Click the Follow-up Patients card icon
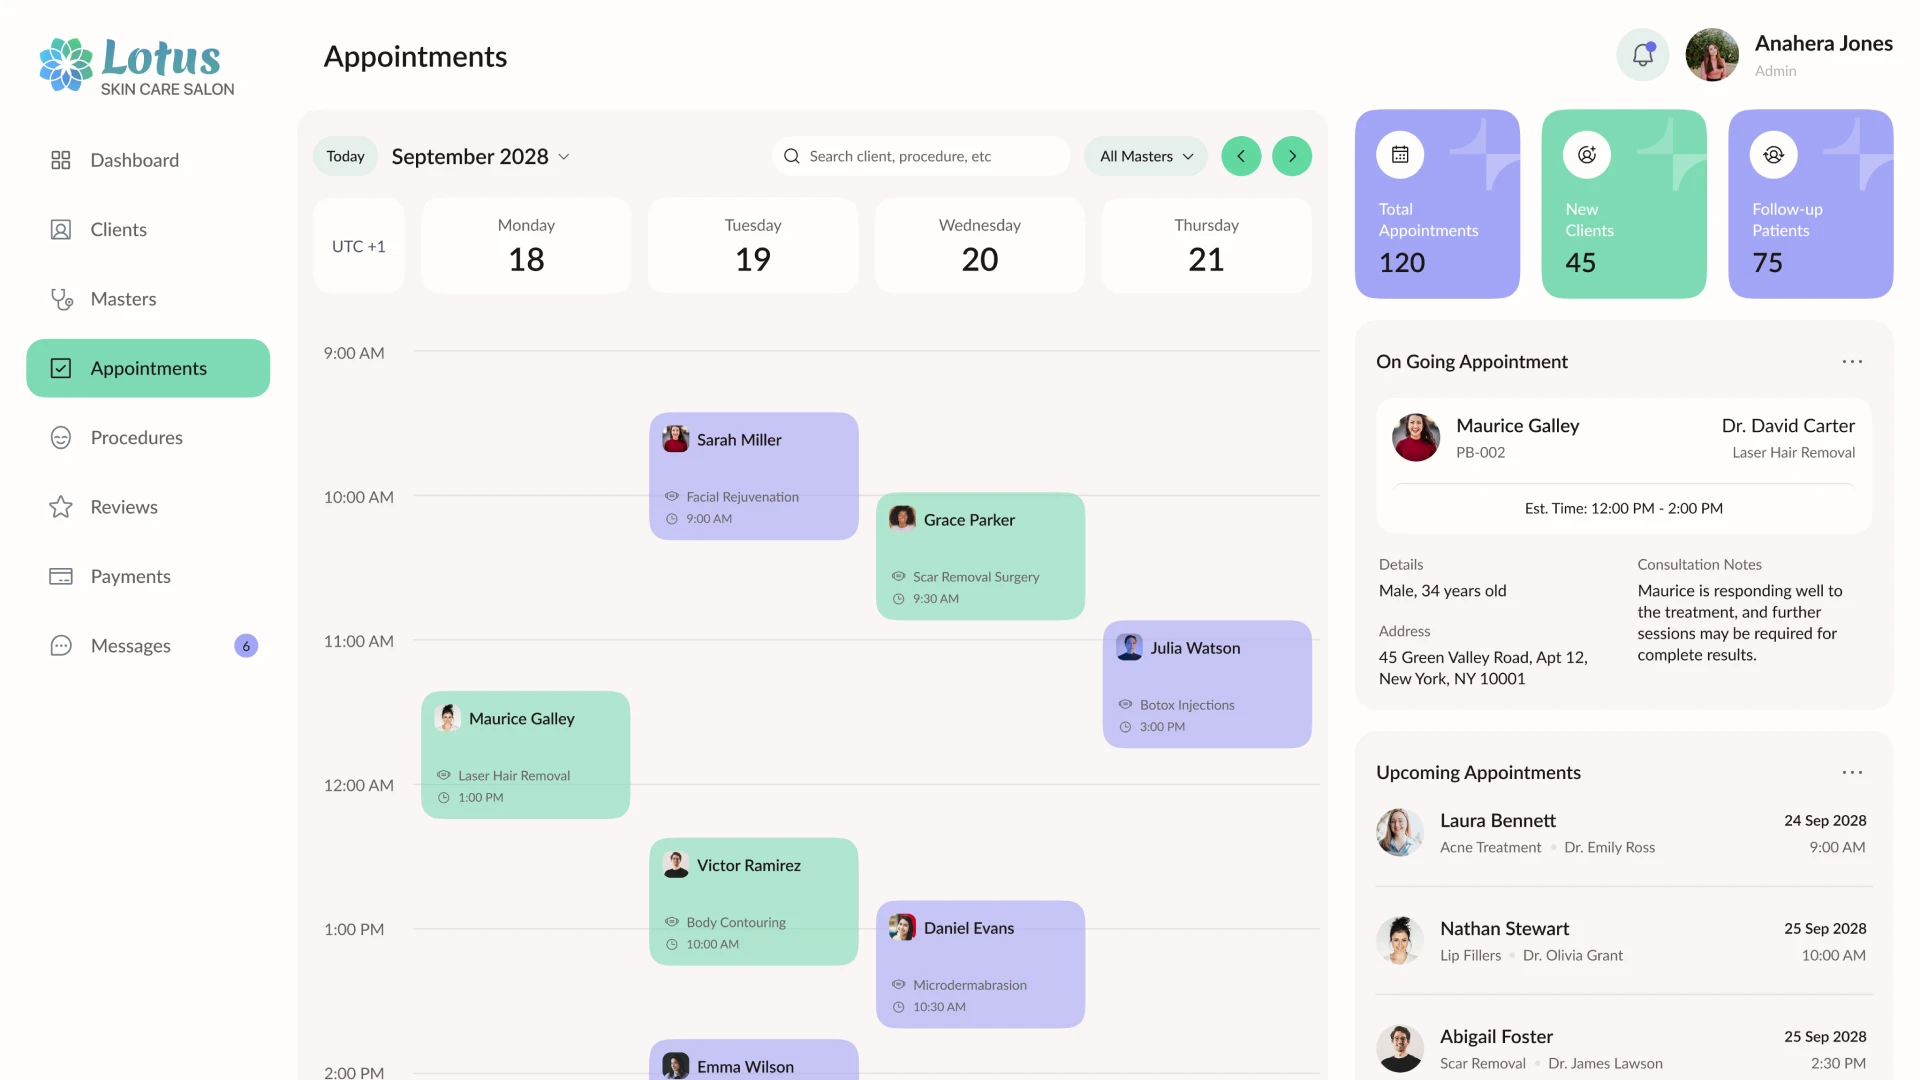Viewport: 1920px width, 1080px height. (1773, 155)
